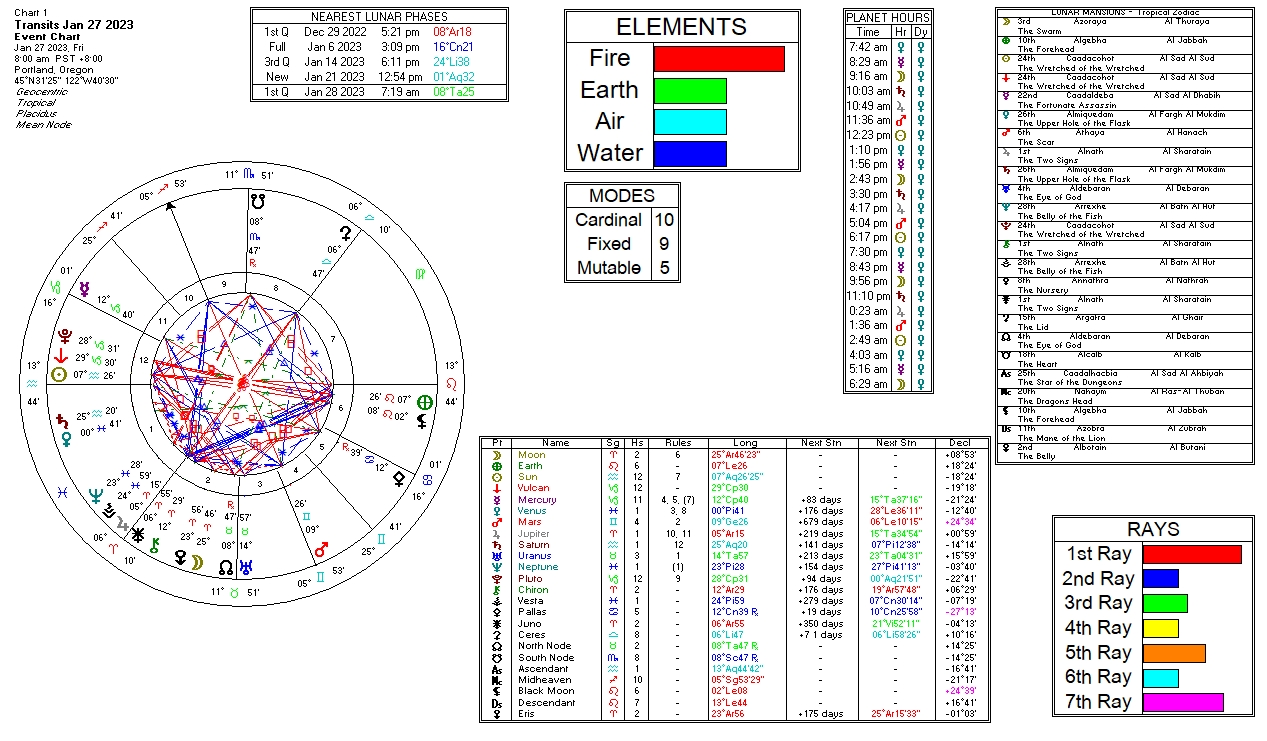
Task: Click the Full moon Jan 6 2023 row
Action: tap(380, 46)
